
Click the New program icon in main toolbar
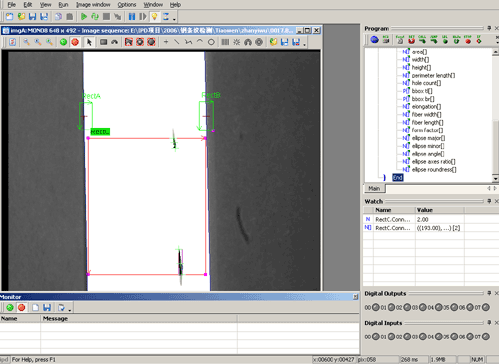[x=9, y=16]
